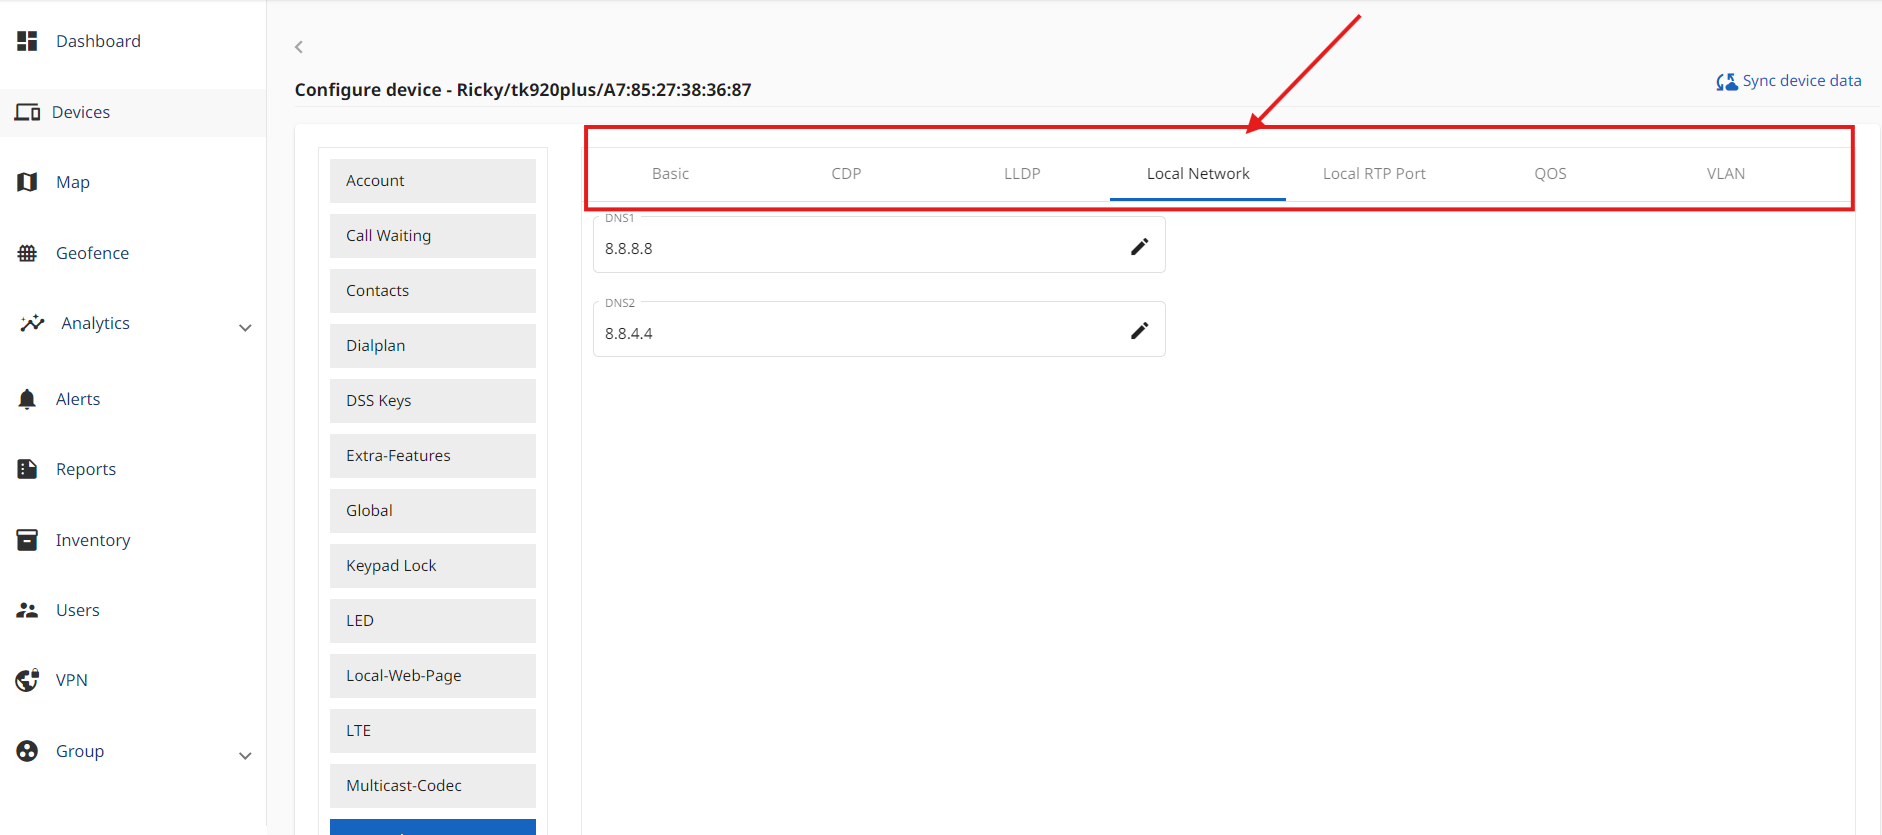Open the DSS Keys settings category
1882x835 pixels.
coord(432,401)
